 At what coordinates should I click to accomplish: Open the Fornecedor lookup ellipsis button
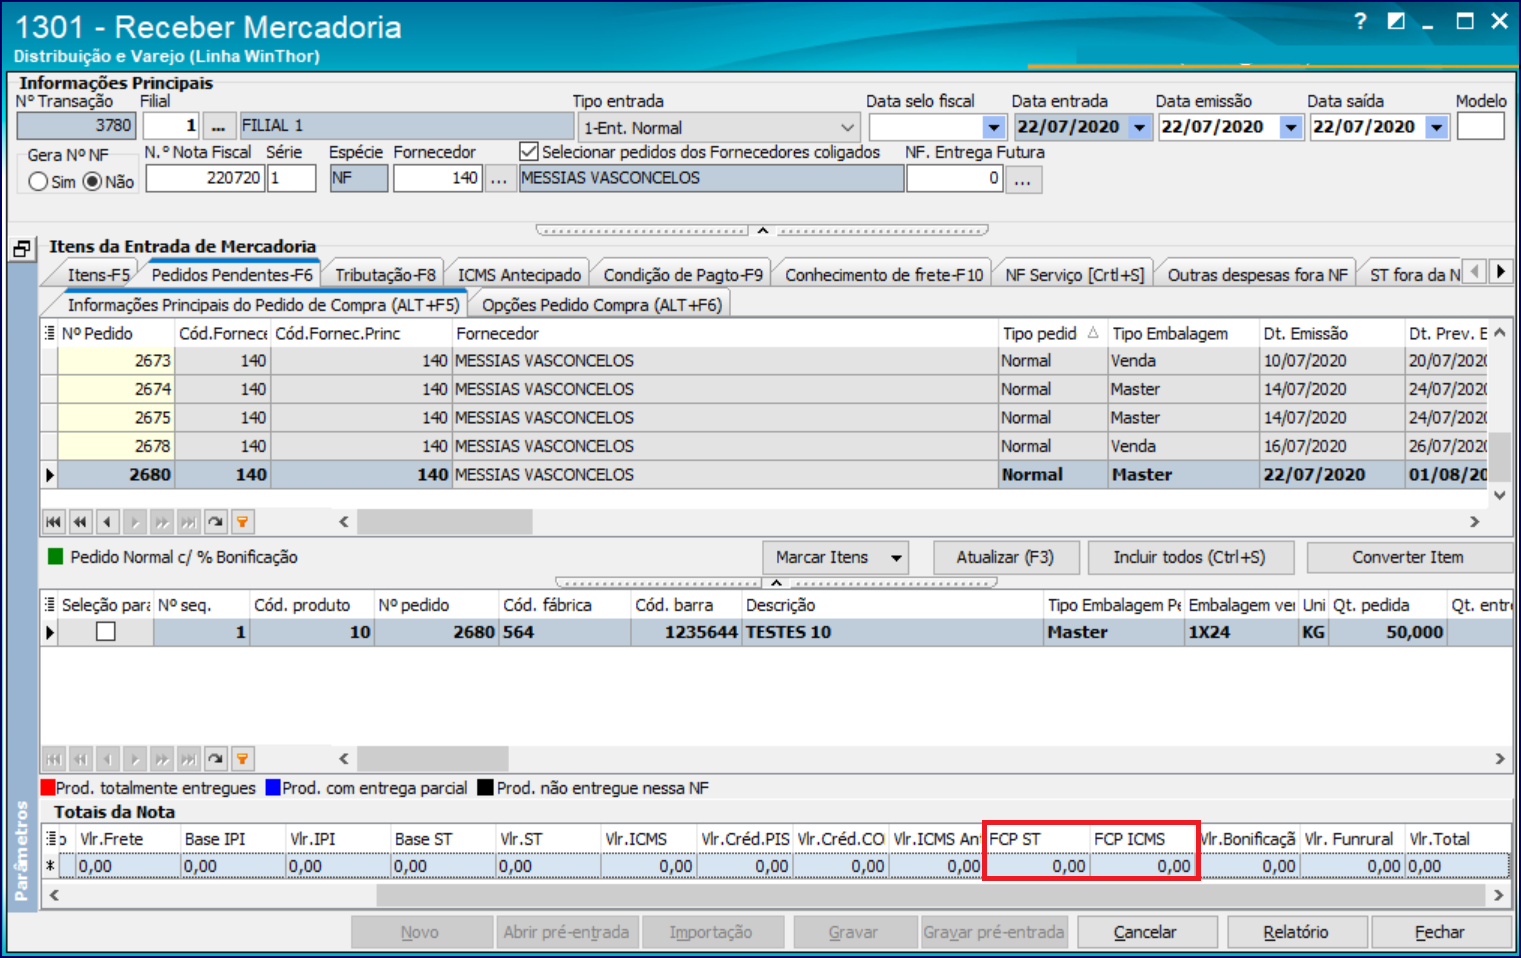coord(499,178)
